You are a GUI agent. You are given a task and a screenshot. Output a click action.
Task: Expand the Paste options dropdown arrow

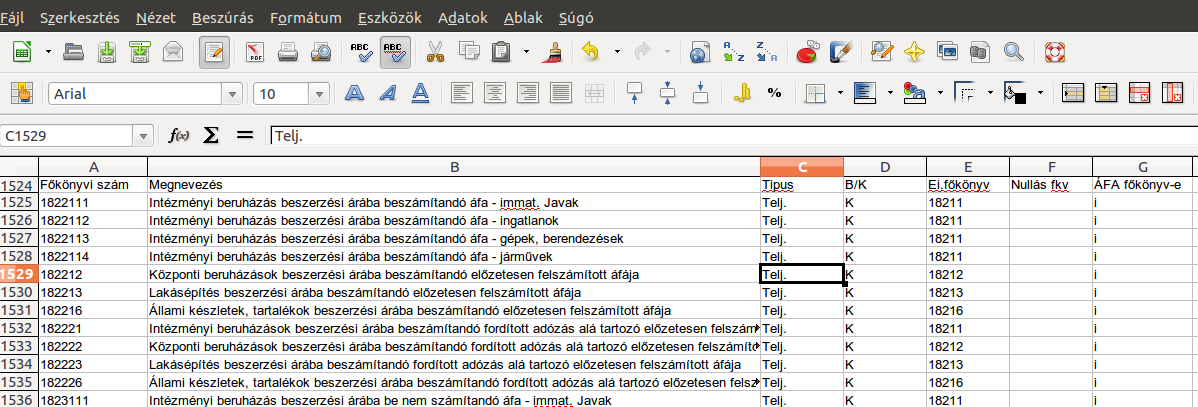coord(526,52)
